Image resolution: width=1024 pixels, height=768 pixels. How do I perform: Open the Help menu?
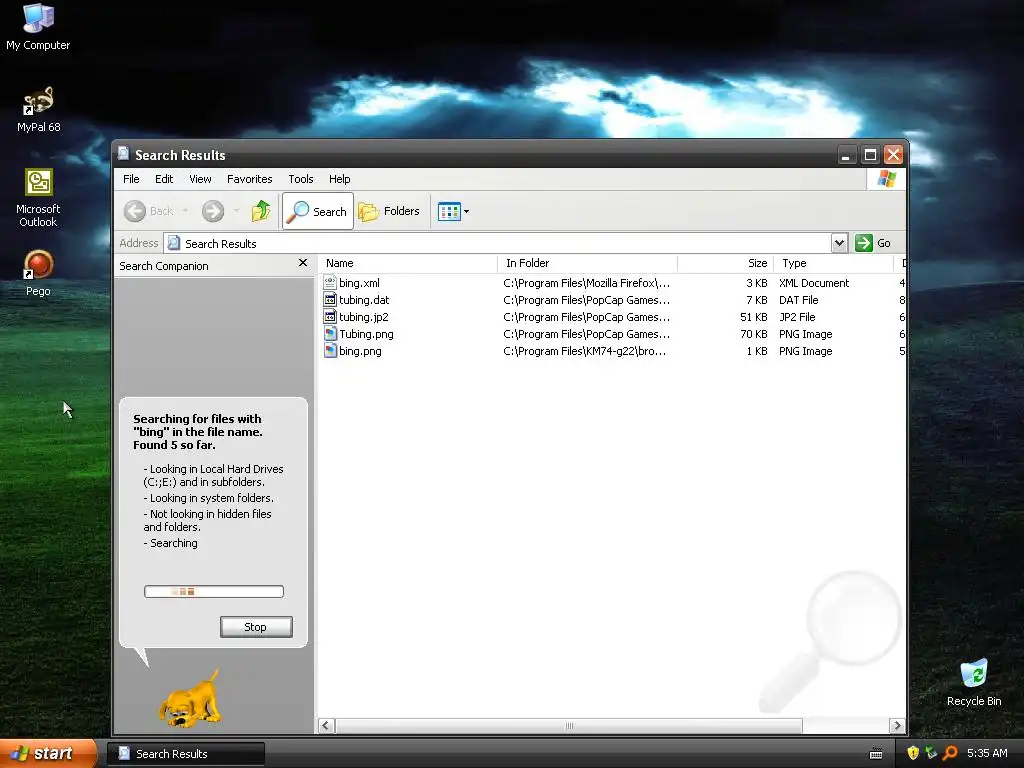tap(339, 179)
